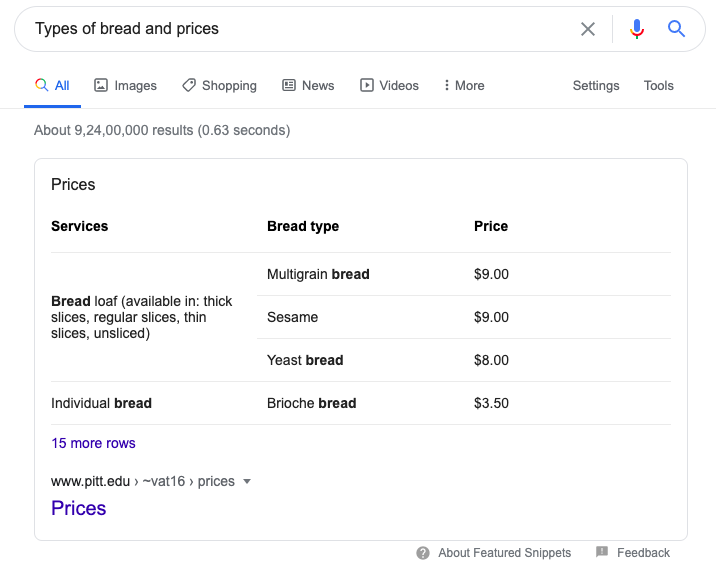Screen dimensions: 716x575
Task: Click the Videos play icon
Action: coord(367,86)
